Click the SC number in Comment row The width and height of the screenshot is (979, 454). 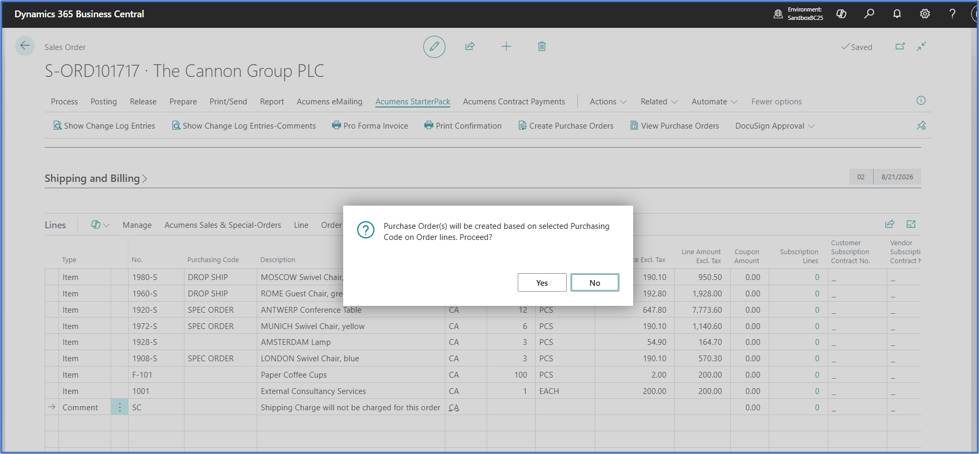(137, 407)
